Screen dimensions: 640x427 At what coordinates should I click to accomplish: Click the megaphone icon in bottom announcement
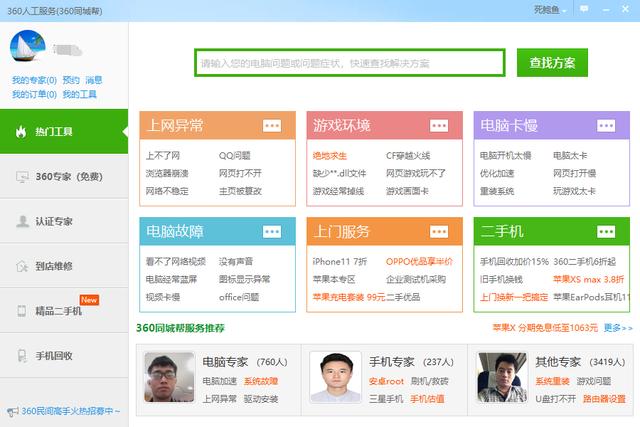coord(12,411)
